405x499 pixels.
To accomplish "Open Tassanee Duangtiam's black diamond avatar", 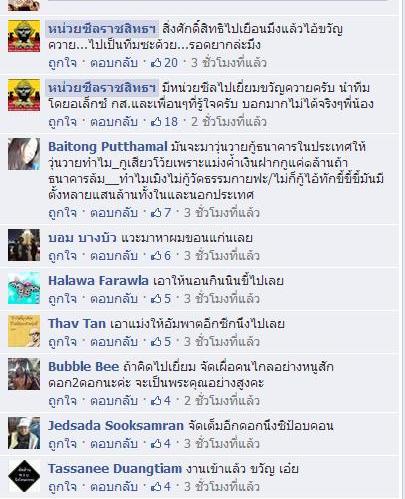I will tap(24, 476).
